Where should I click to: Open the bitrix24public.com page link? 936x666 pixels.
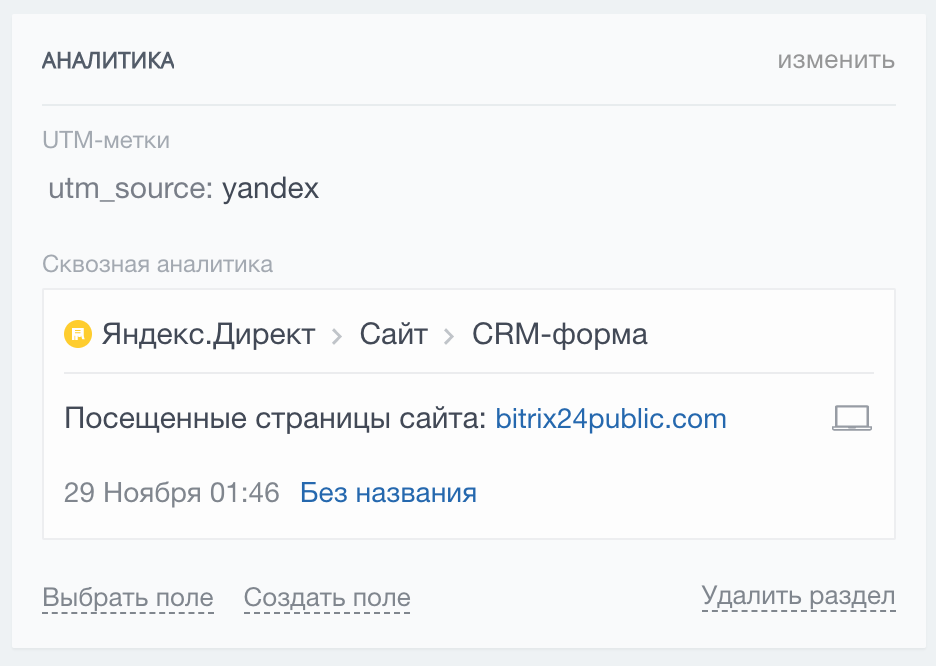click(x=610, y=418)
